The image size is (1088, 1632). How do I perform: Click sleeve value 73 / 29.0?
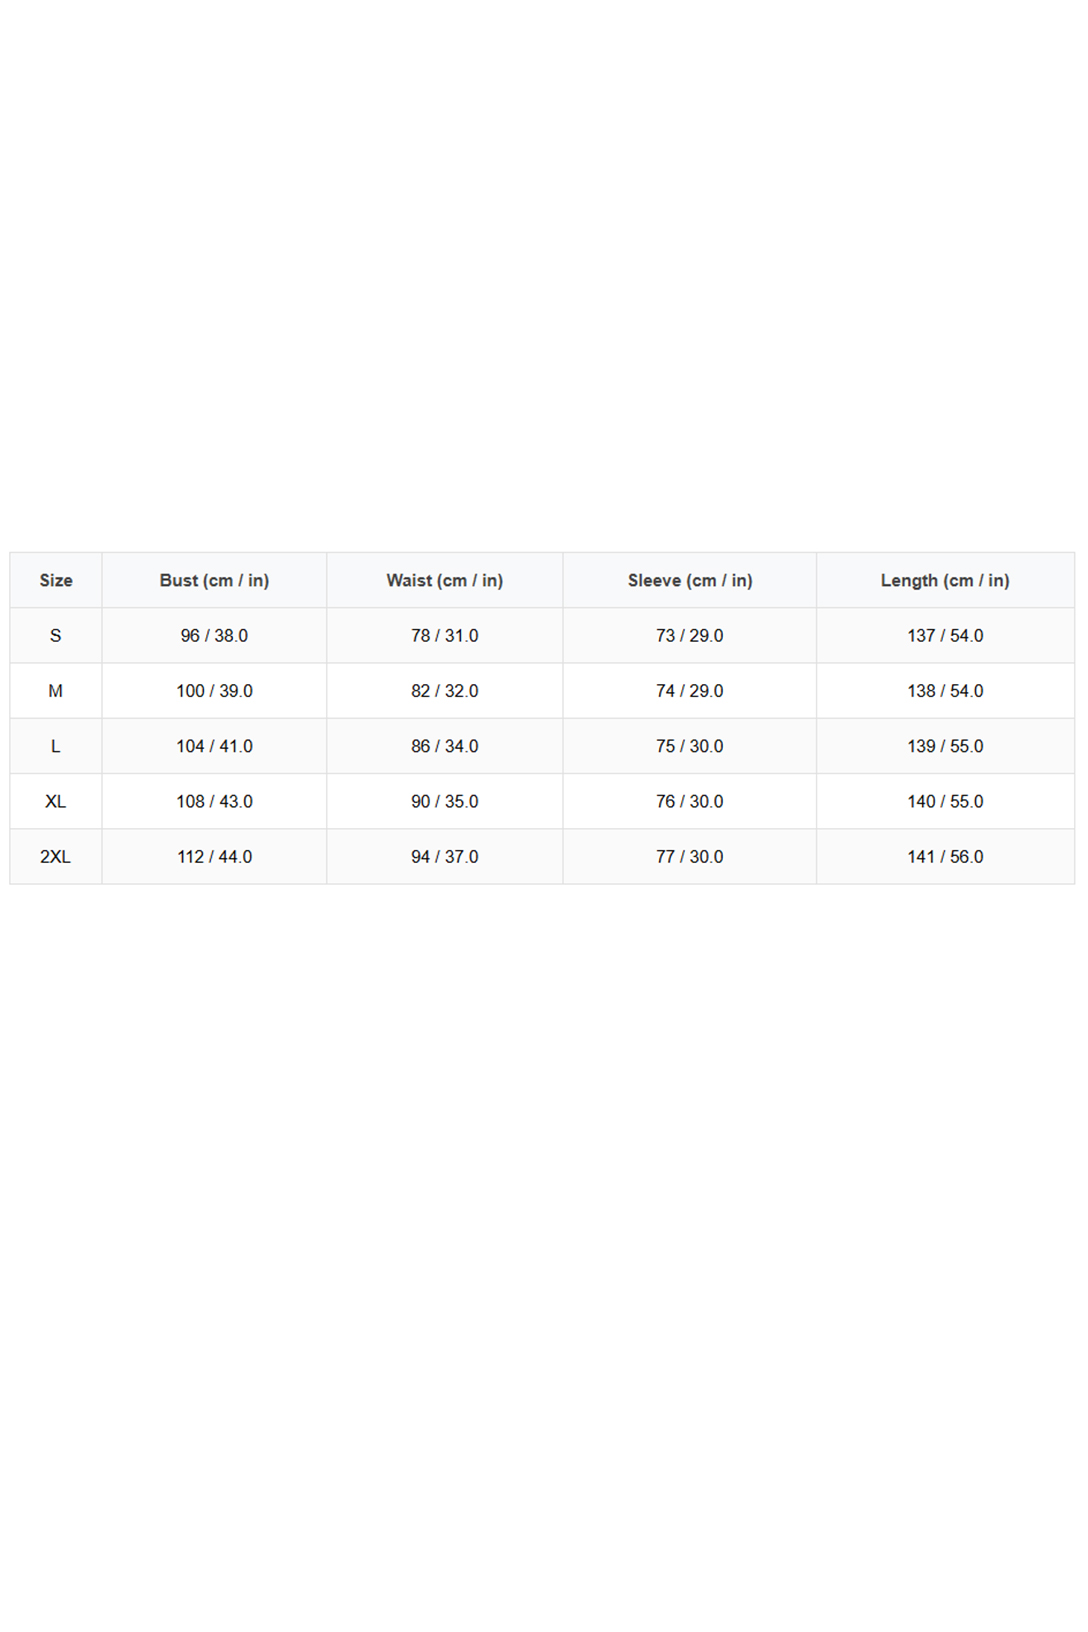tap(690, 636)
